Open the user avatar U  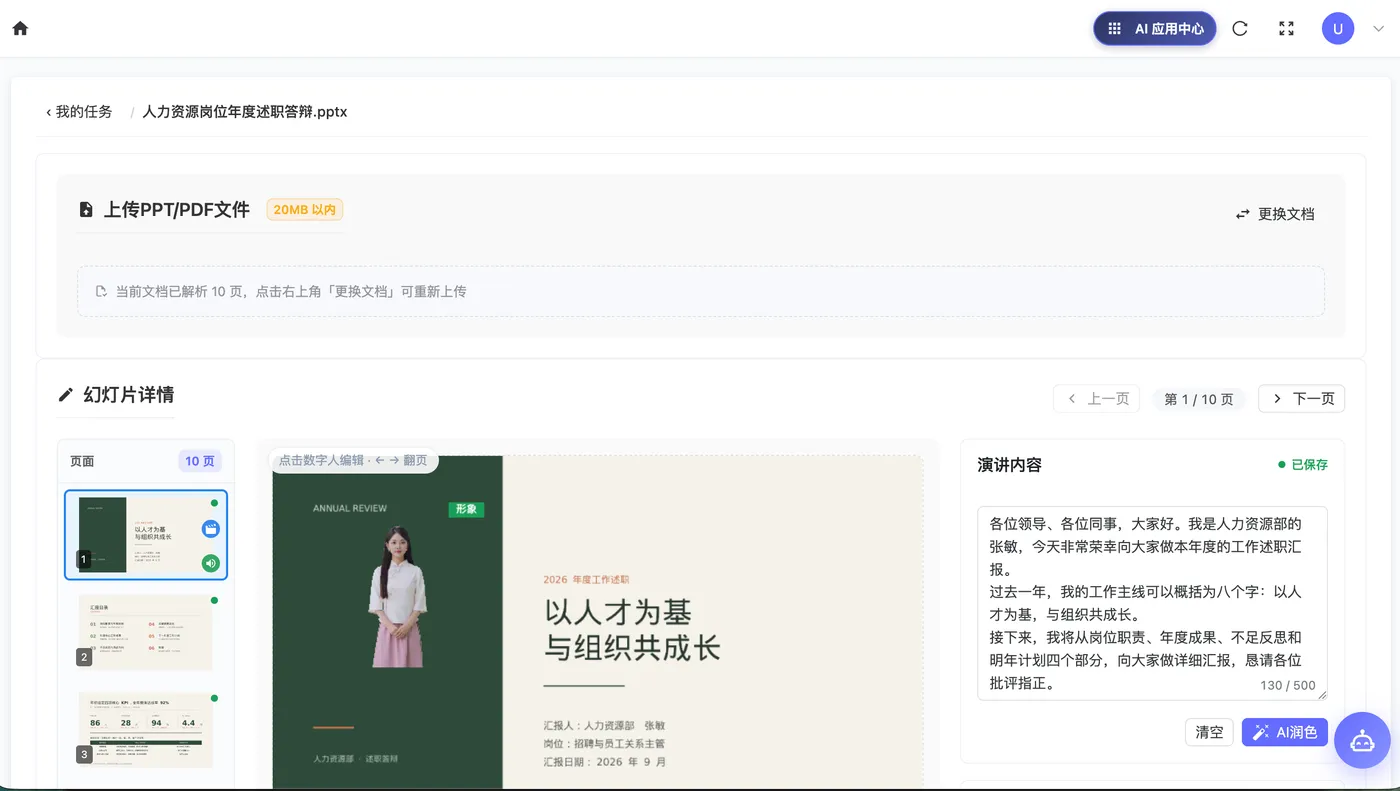click(x=1338, y=29)
